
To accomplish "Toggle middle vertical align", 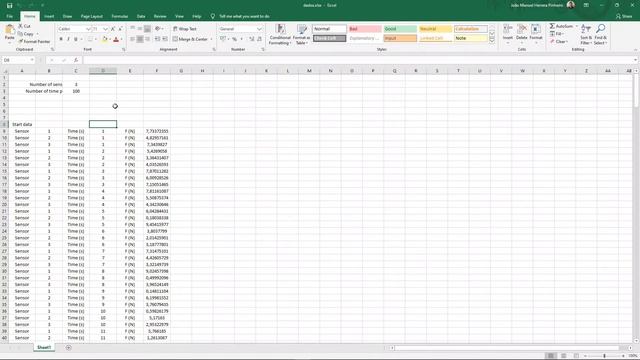I will (x=140, y=29).
